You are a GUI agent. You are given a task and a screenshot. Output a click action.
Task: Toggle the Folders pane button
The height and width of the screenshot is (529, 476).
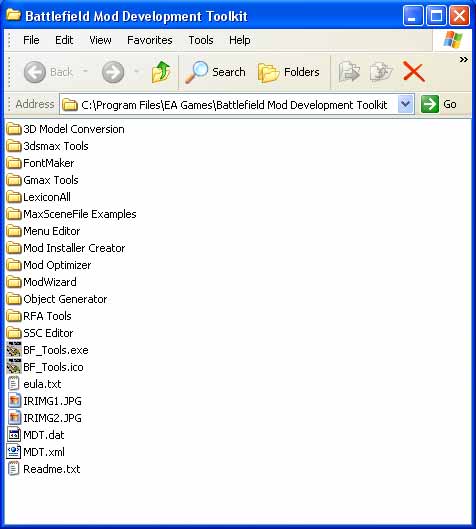pos(288,72)
